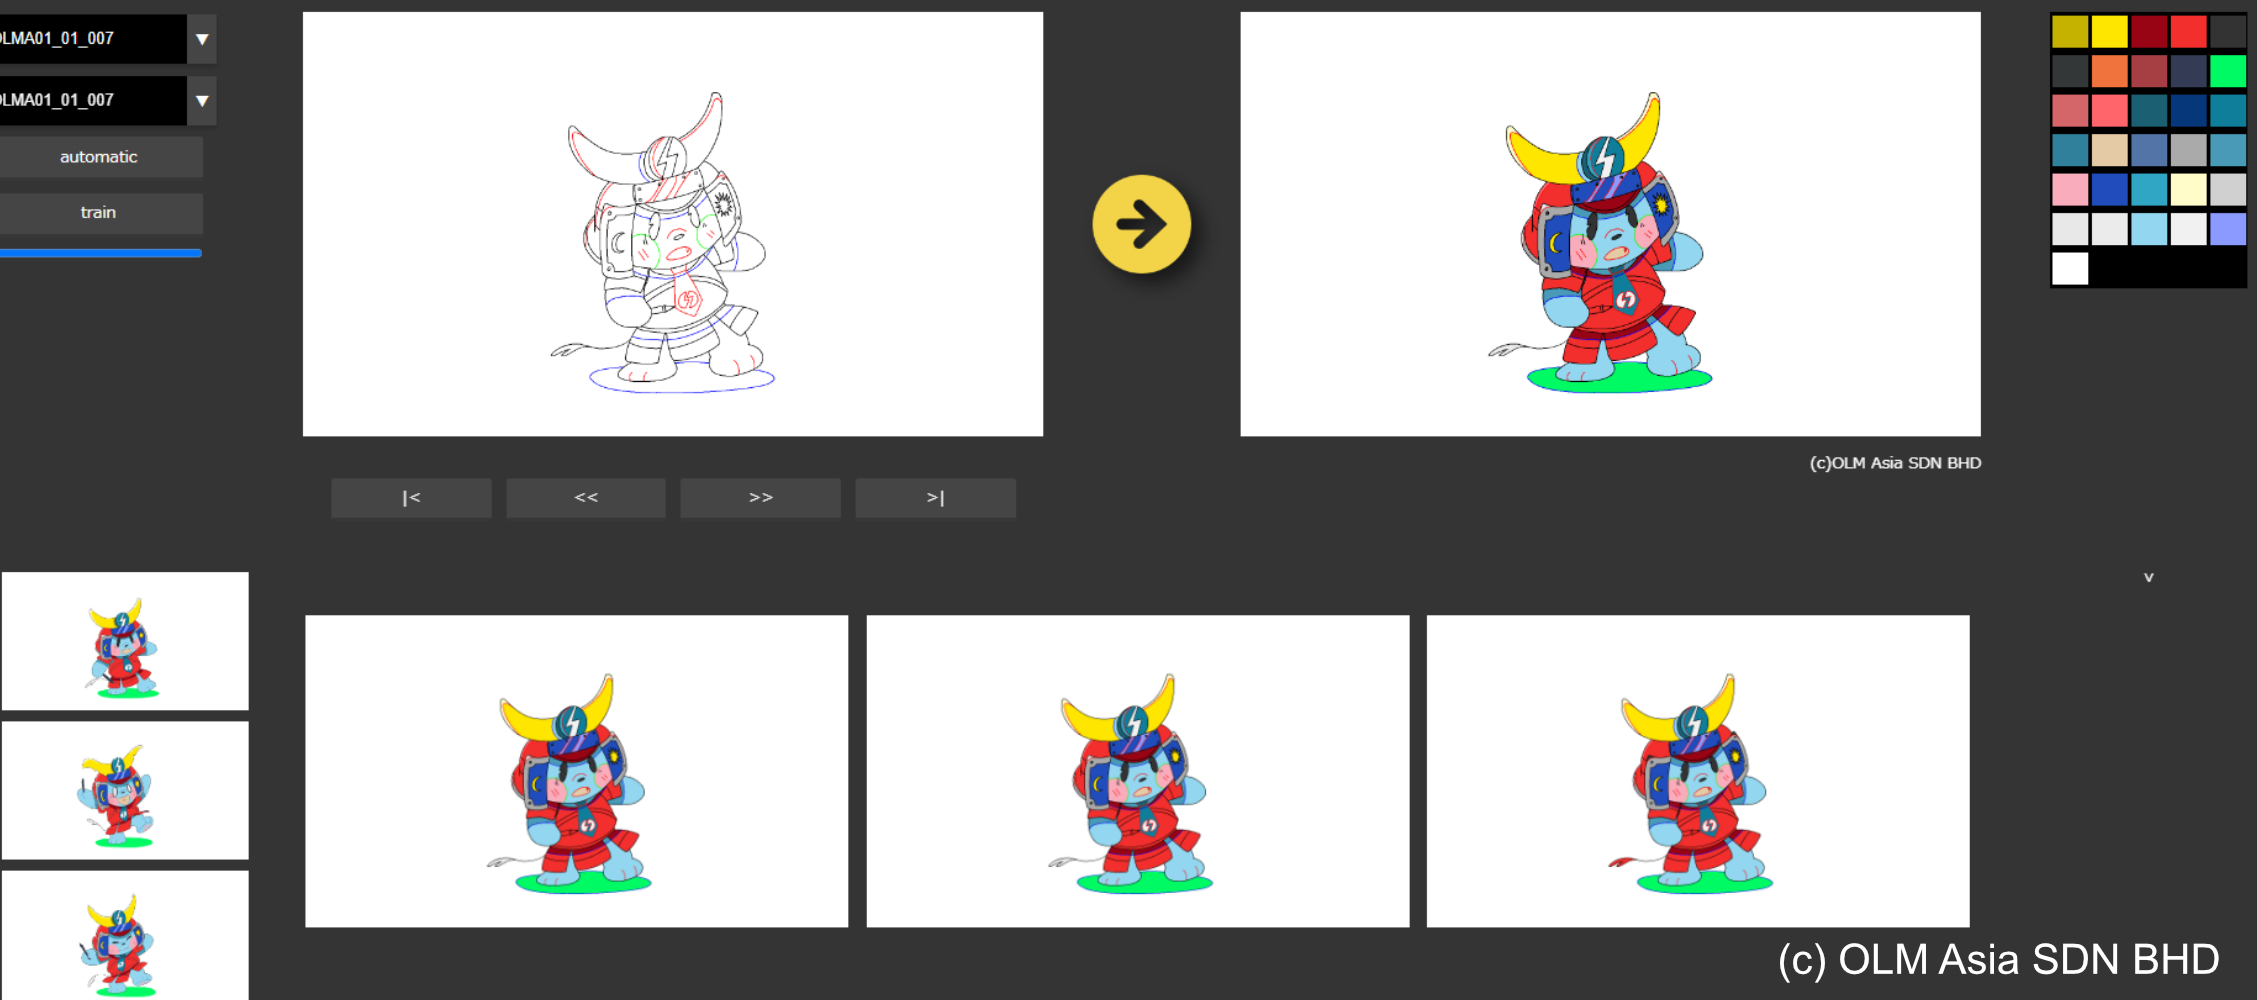Pick the bright red palette swatch

click(x=2188, y=32)
